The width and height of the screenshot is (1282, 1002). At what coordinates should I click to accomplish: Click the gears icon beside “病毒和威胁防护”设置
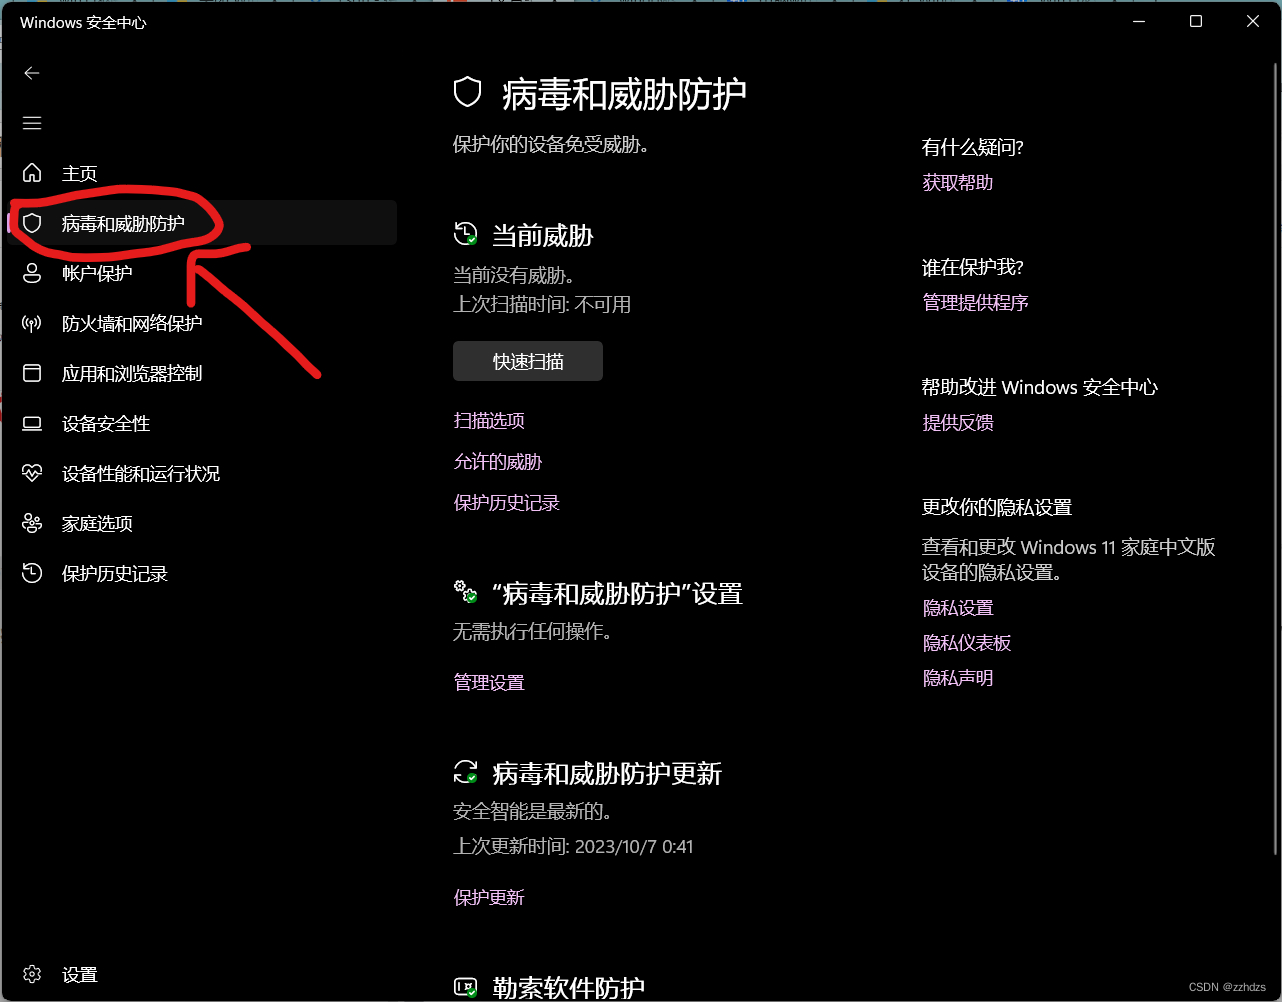coord(466,592)
